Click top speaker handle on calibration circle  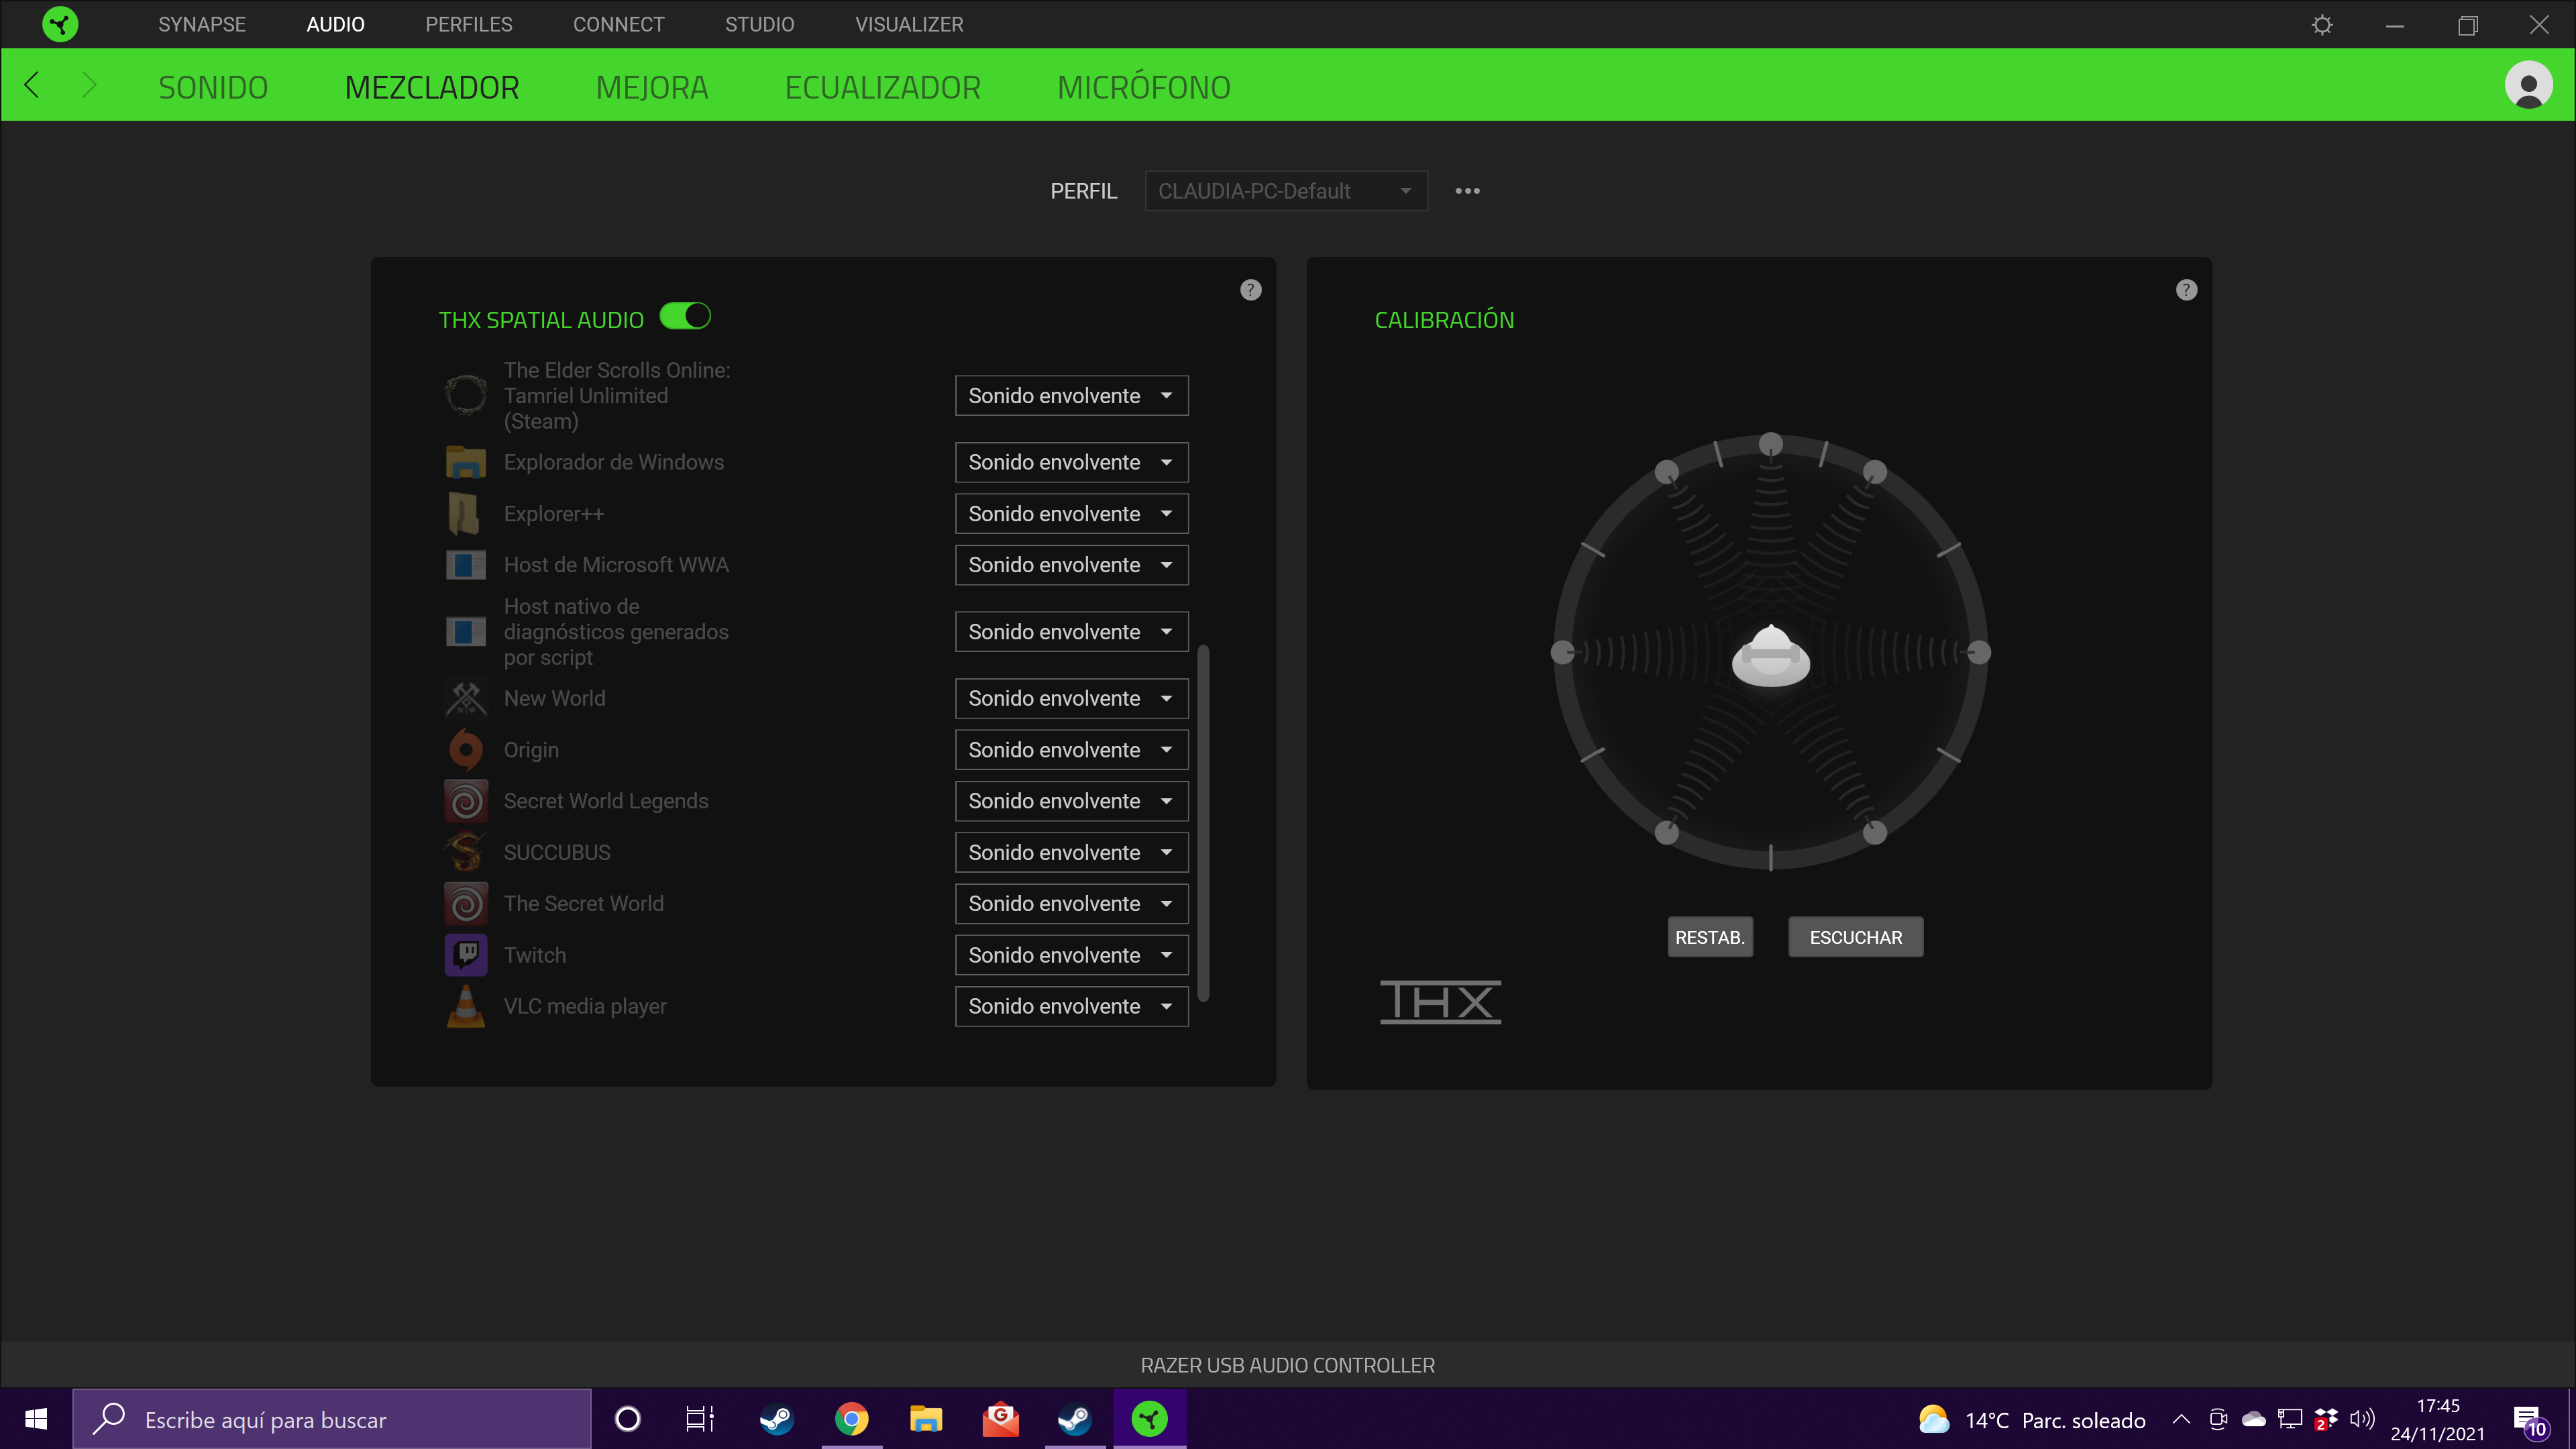click(x=1770, y=443)
